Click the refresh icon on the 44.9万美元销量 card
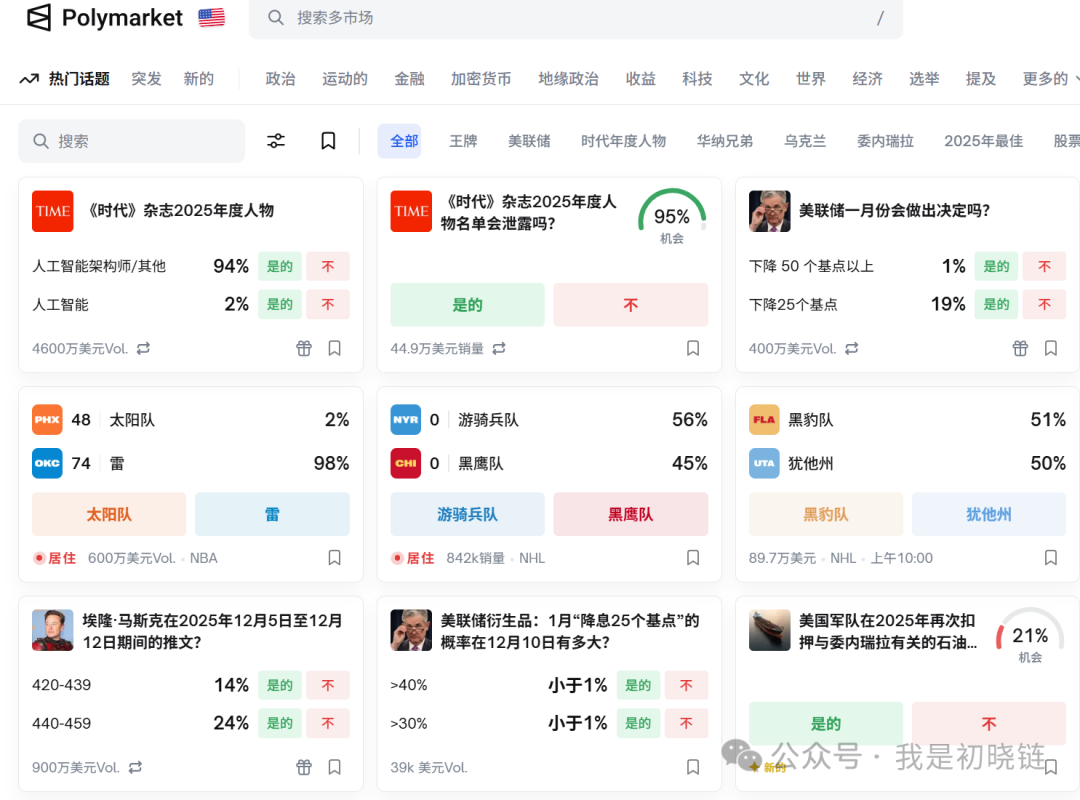 pyautogui.click(x=499, y=348)
